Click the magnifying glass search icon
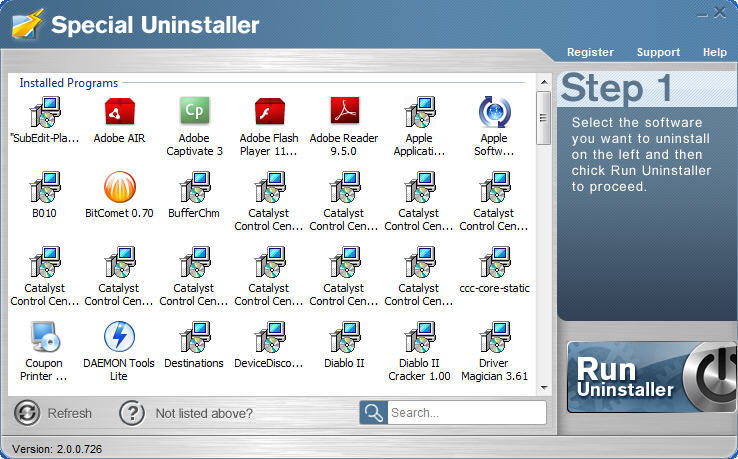The height and width of the screenshot is (459, 738). 374,413
